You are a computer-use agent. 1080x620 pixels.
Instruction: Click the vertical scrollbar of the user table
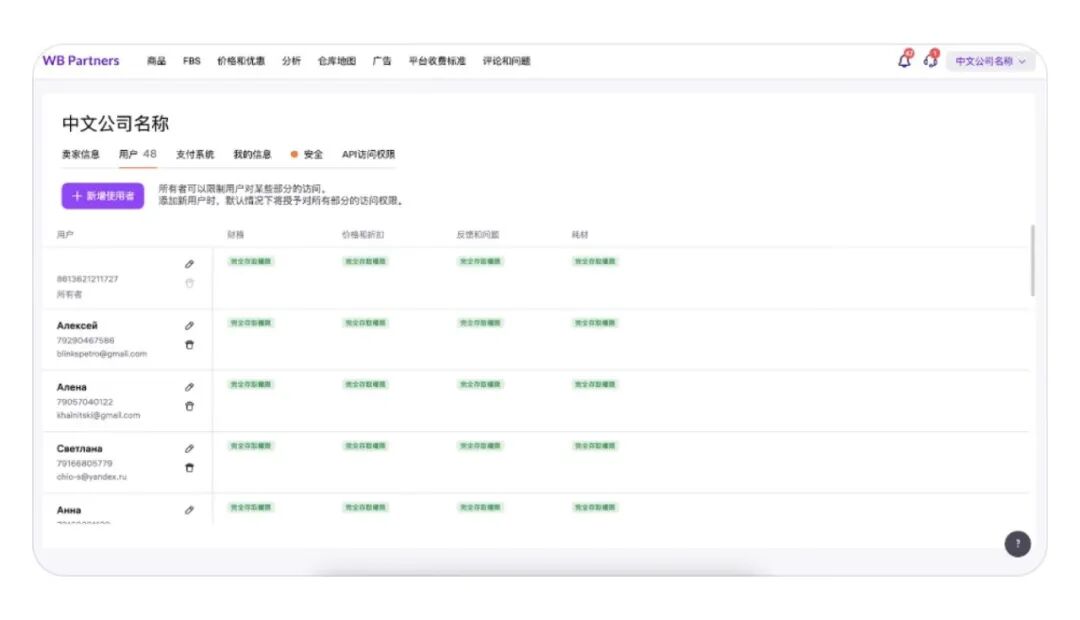click(1032, 260)
